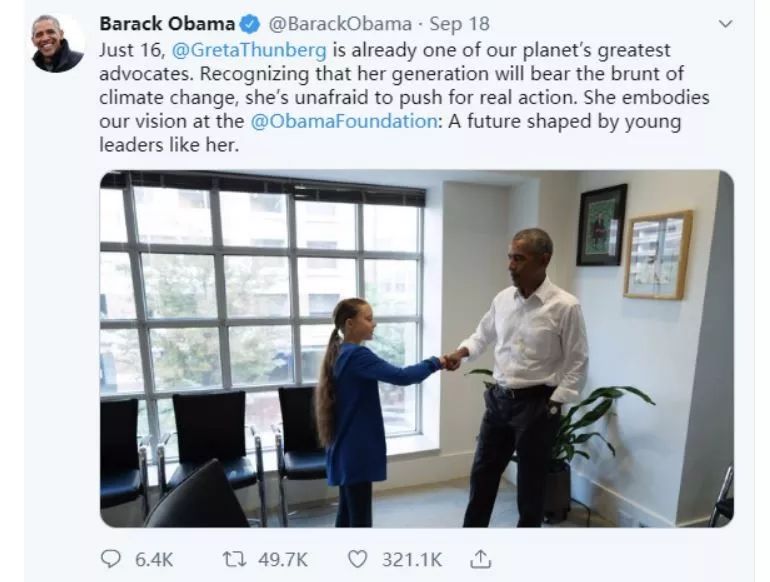Image resolution: width=770 pixels, height=582 pixels.
Task: Click the 321.1K likes count
Action: (412, 559)
